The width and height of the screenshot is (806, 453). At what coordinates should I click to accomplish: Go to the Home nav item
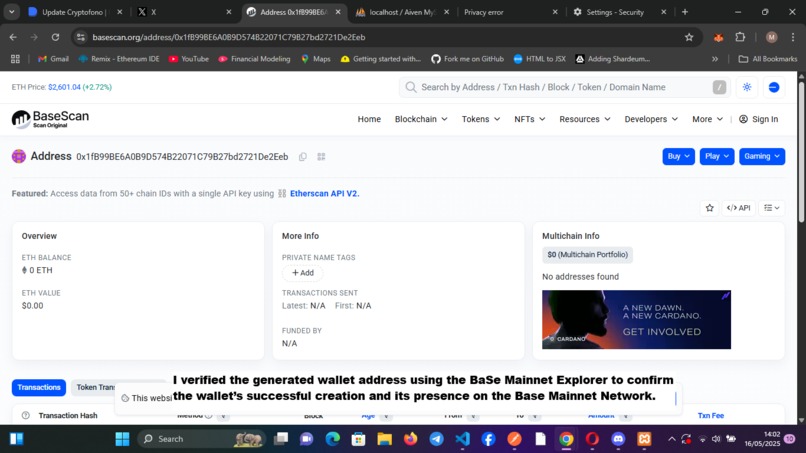click(369, 119)
